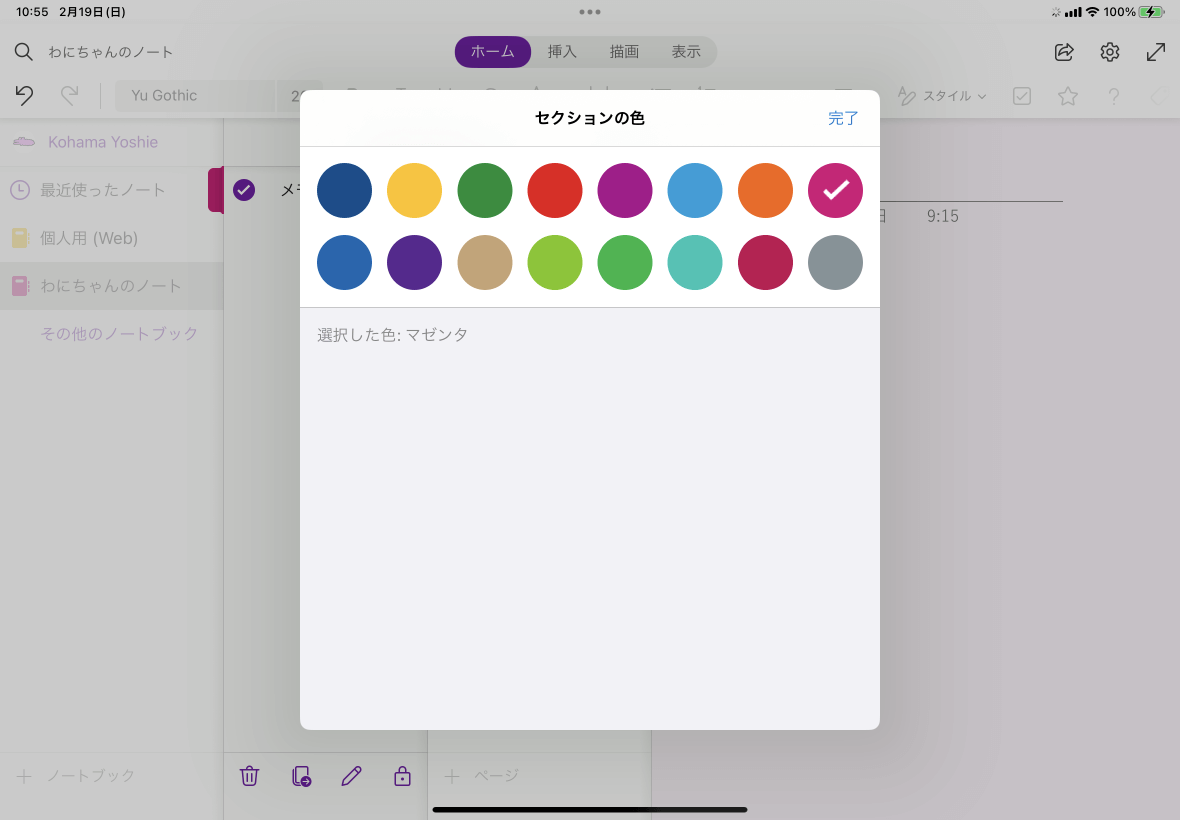Open その他のノートブック link
The image size is (1180, 820).
[x=119, y=333]
